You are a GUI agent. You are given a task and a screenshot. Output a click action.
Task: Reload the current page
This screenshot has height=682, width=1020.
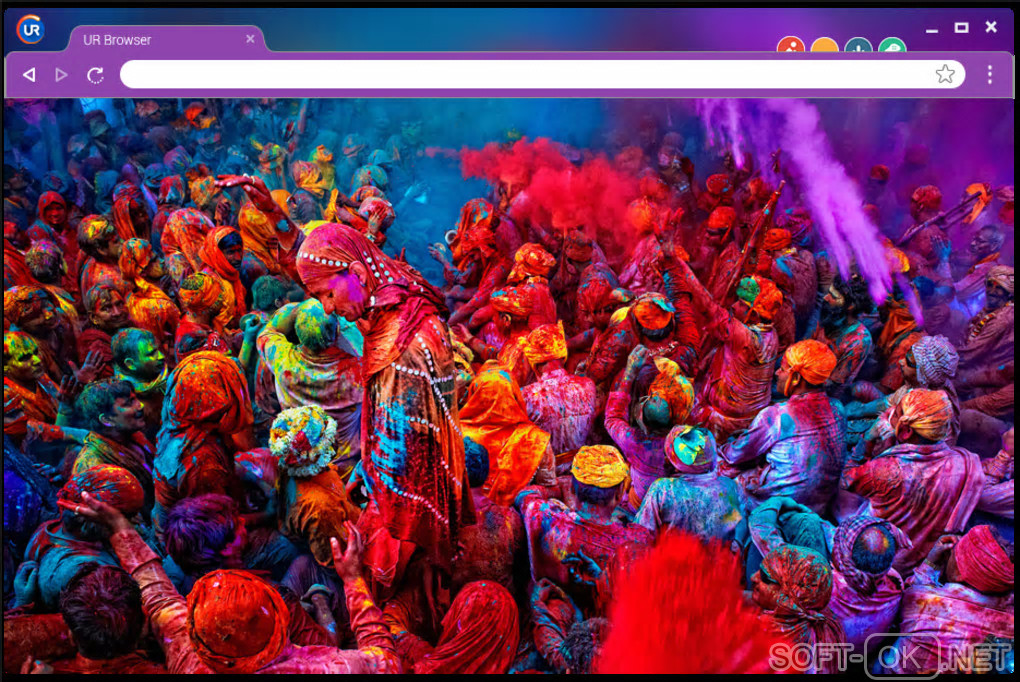(96, 75)
